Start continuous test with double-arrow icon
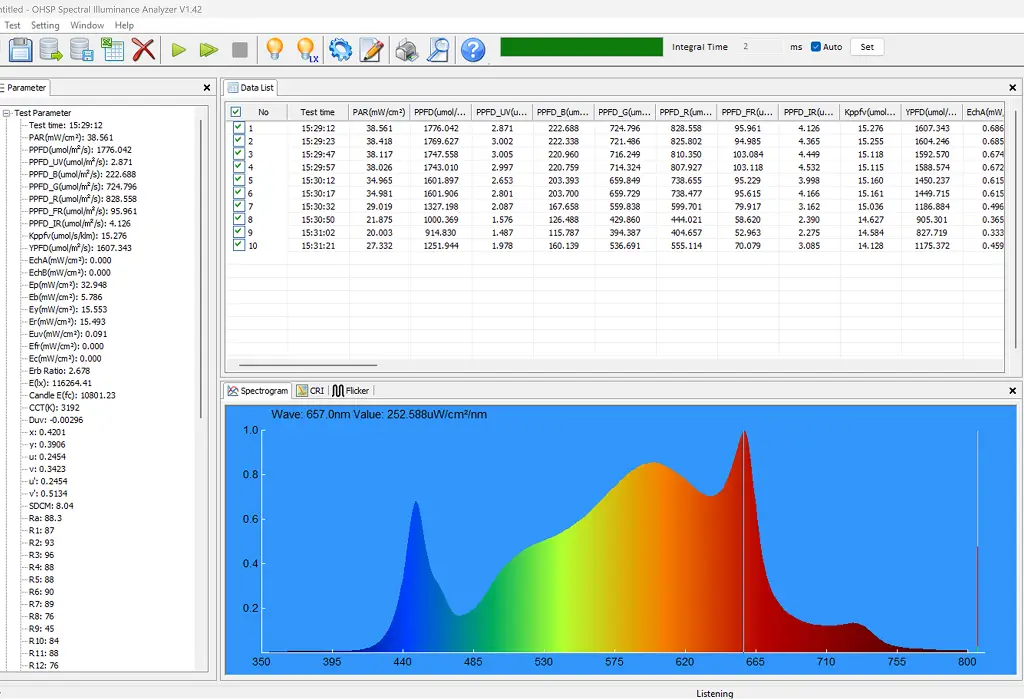 (x=208, y=49)
